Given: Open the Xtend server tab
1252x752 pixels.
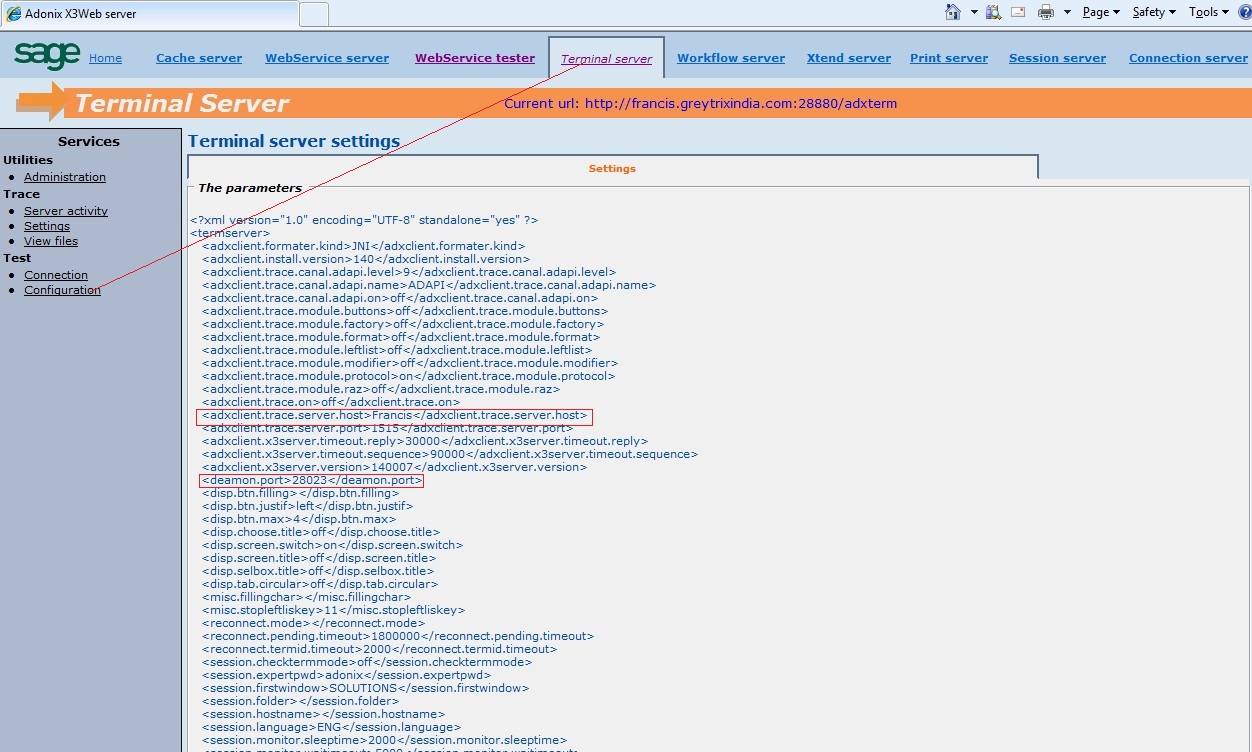Looking at the screenshot, I should pos(849,58).
